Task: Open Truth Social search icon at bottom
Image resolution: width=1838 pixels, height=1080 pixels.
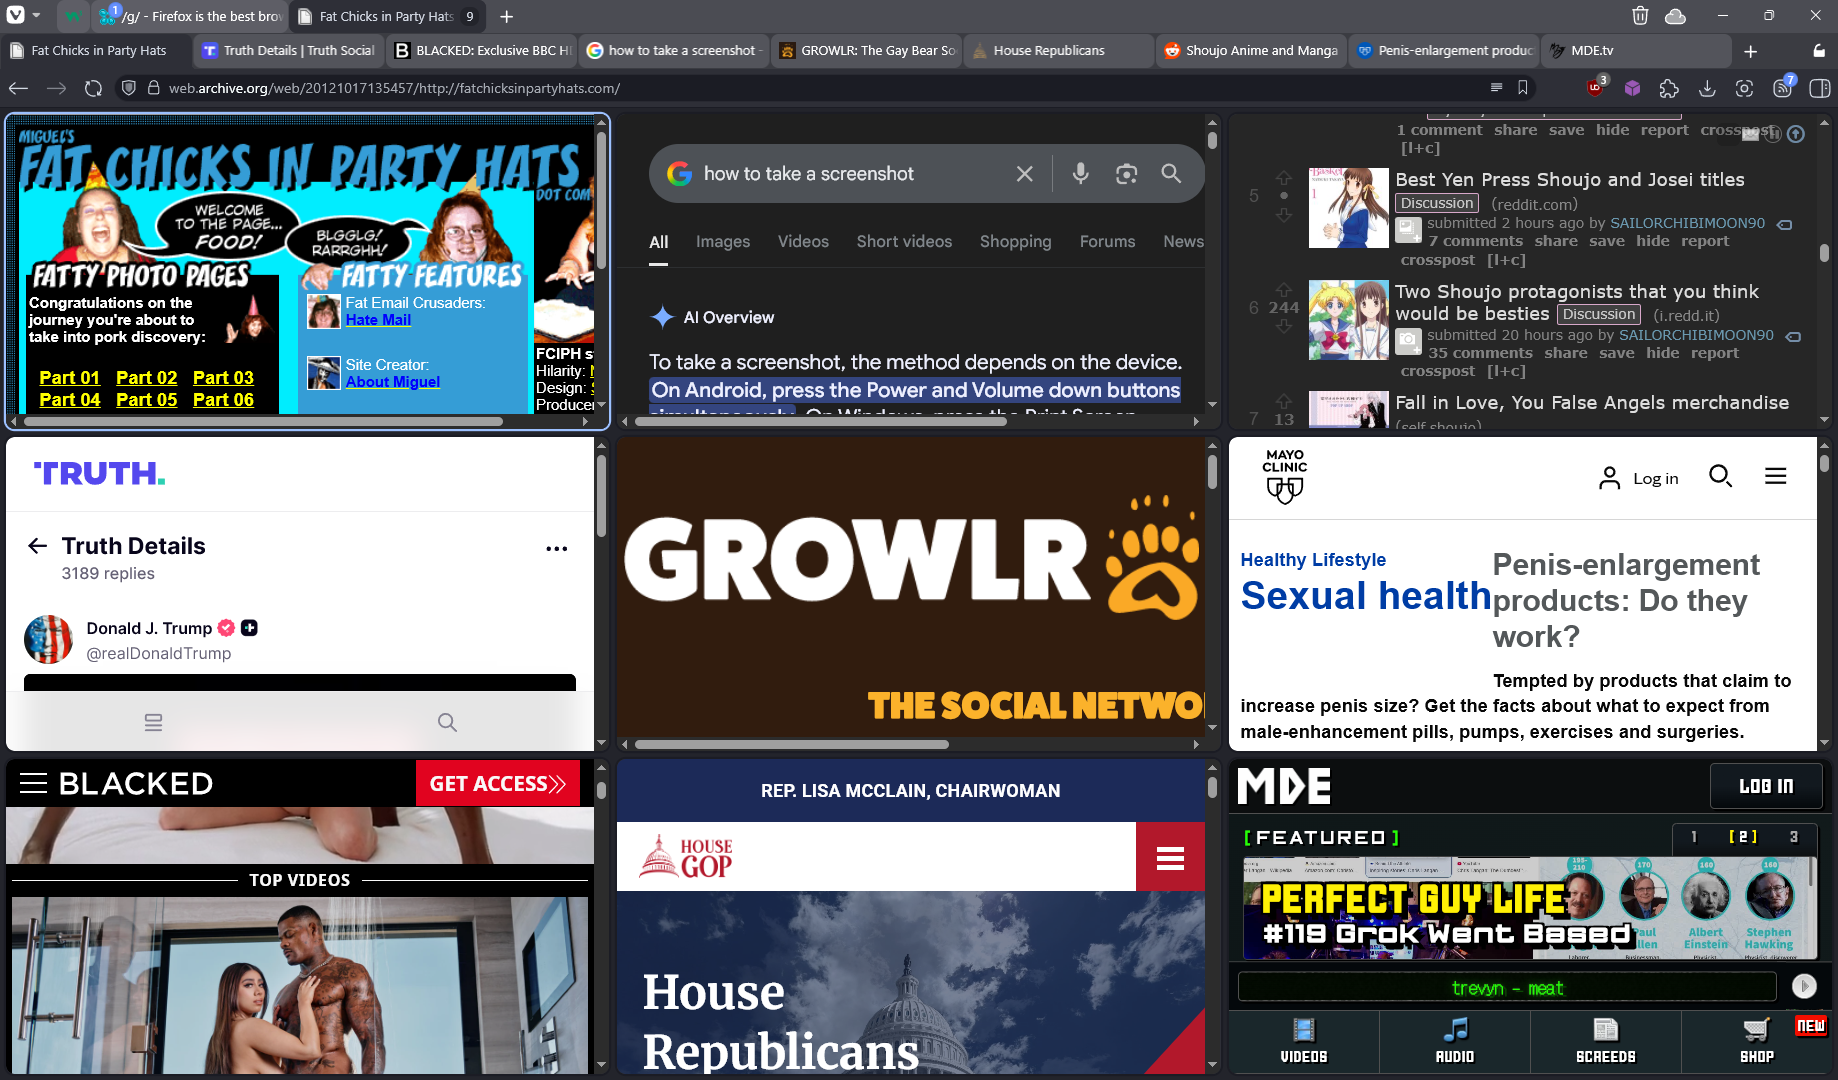Action: pyautogui.click(x=447, y=722)
